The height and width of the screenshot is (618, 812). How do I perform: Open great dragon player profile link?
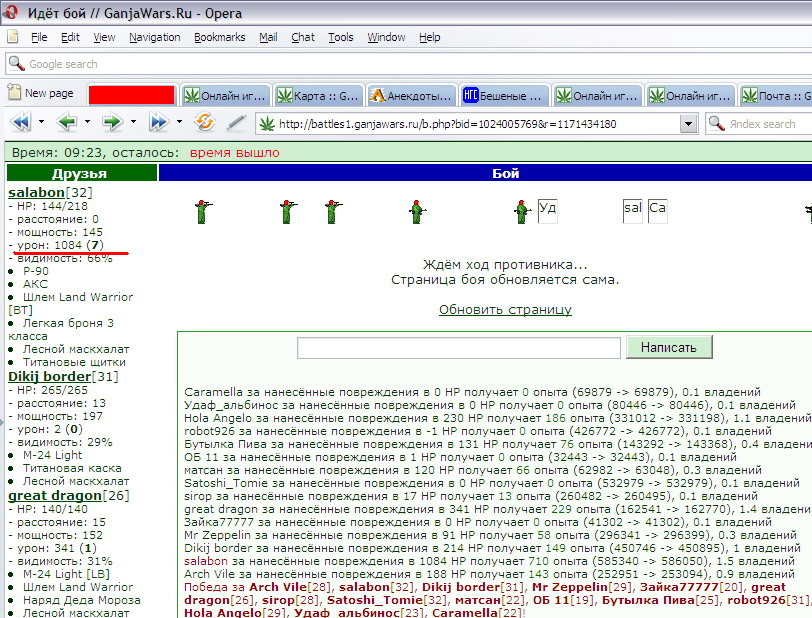[55, 495]
